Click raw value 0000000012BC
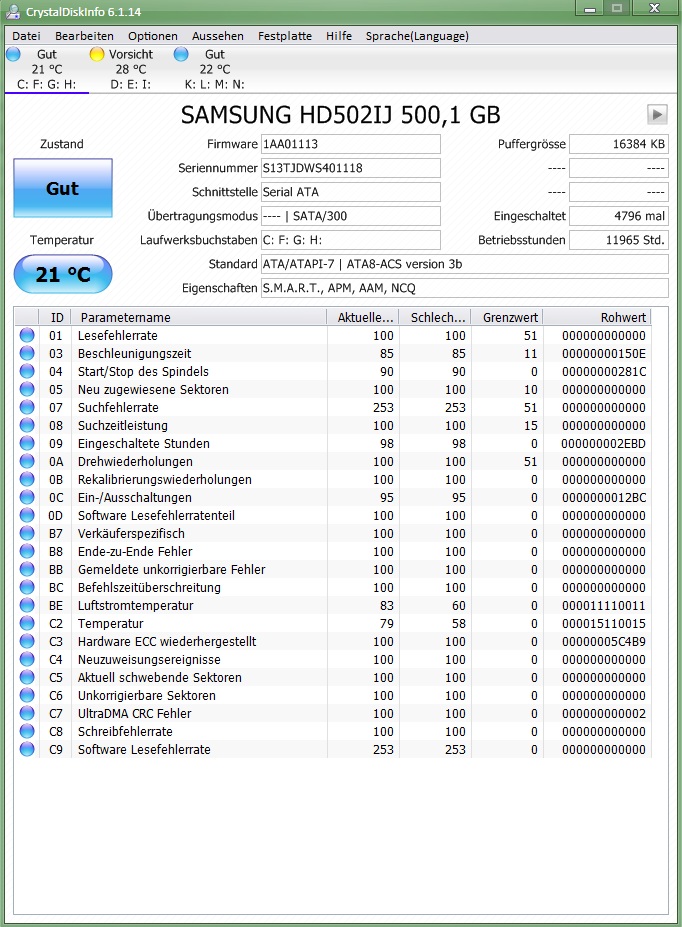Image resolution: width=682 pixels, height=927 pixels. pos(603,497)
